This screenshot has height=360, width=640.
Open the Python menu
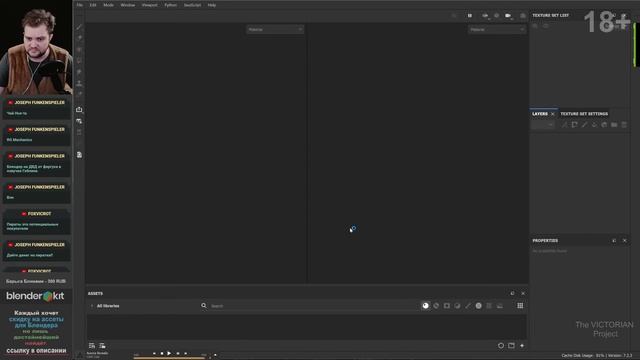(x=171, y=5)
